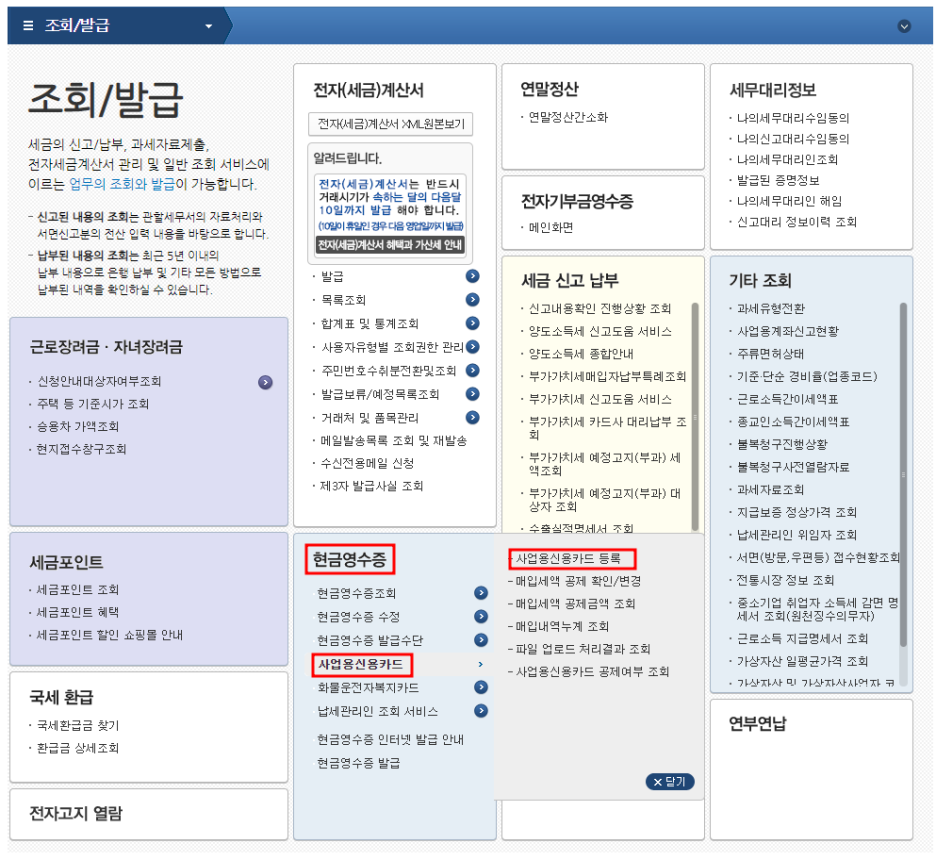
Task: Click the 닫기 button in submenu
Action: coord(670,782)
